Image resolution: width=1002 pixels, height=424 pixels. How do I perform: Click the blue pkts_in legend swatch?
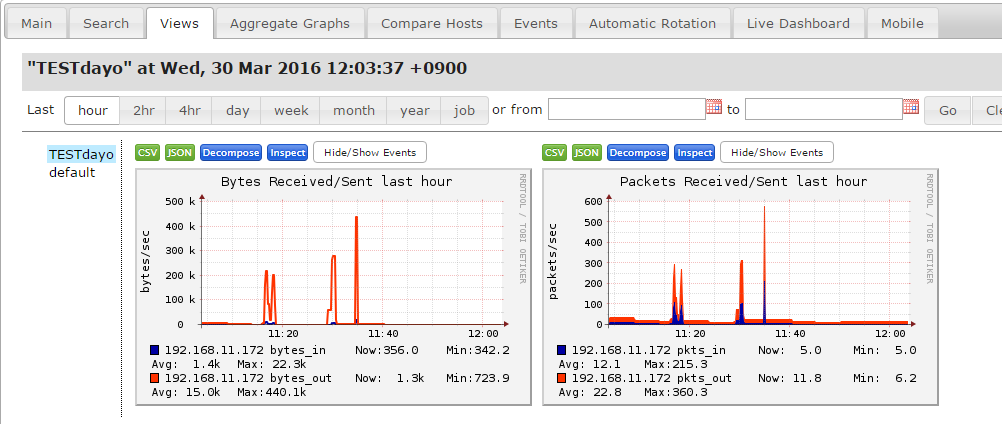click(x=562, y=350)
